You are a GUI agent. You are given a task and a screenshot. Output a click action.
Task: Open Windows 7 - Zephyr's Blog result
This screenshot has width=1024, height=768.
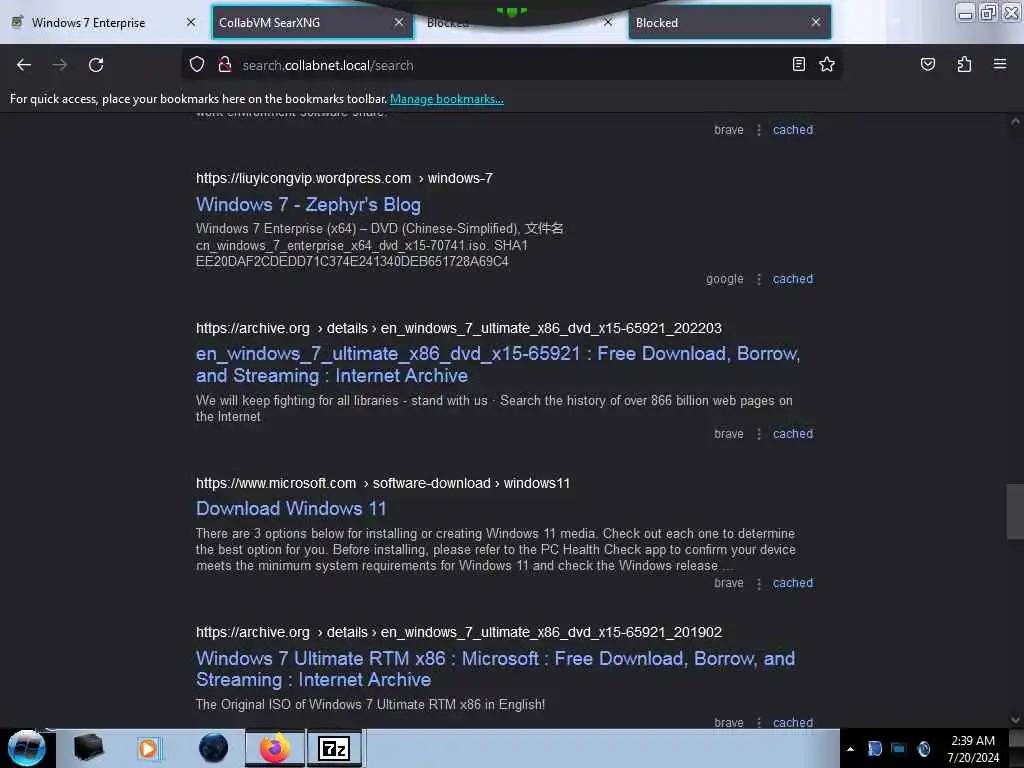pyautogui.click(x=308, y=204)
